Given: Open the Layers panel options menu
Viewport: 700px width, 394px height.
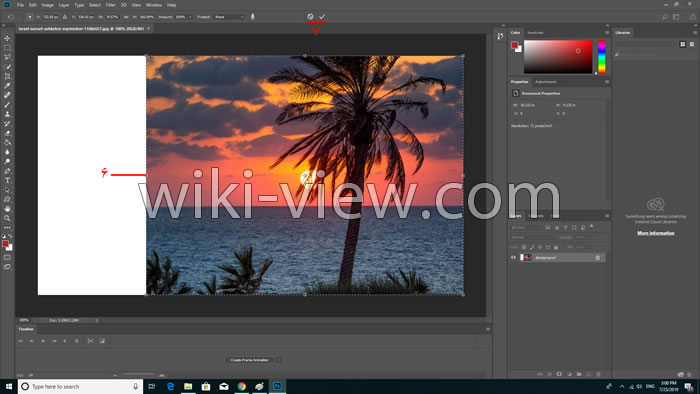Looking at the screenshot, I should 607,216.
